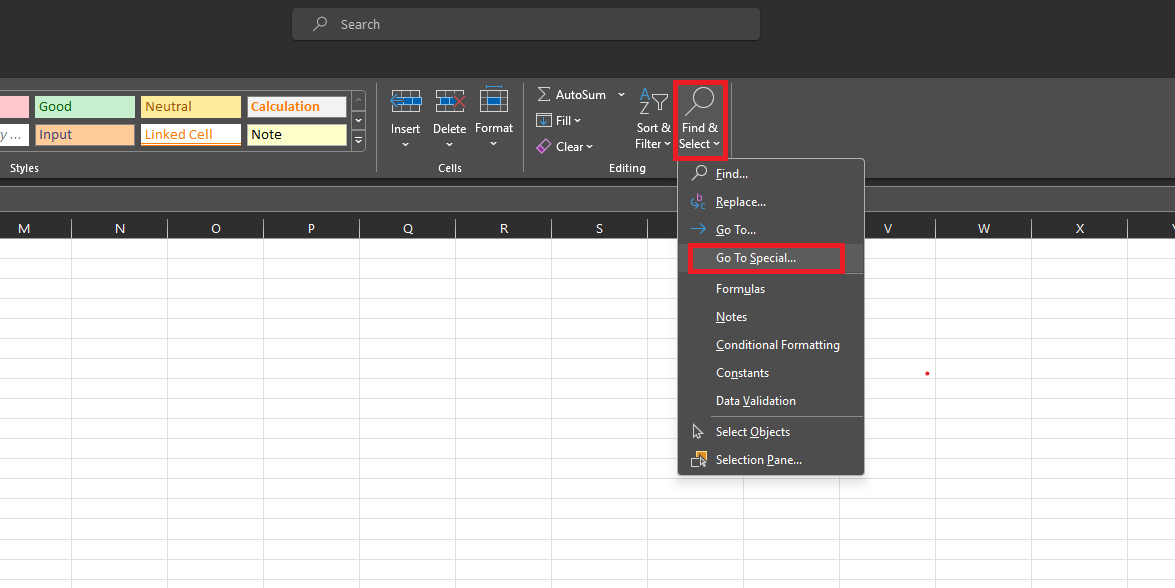The image size is (1175, 588).
Task: Click the Find & Select magnifier icon
Action: pos(699,102)
